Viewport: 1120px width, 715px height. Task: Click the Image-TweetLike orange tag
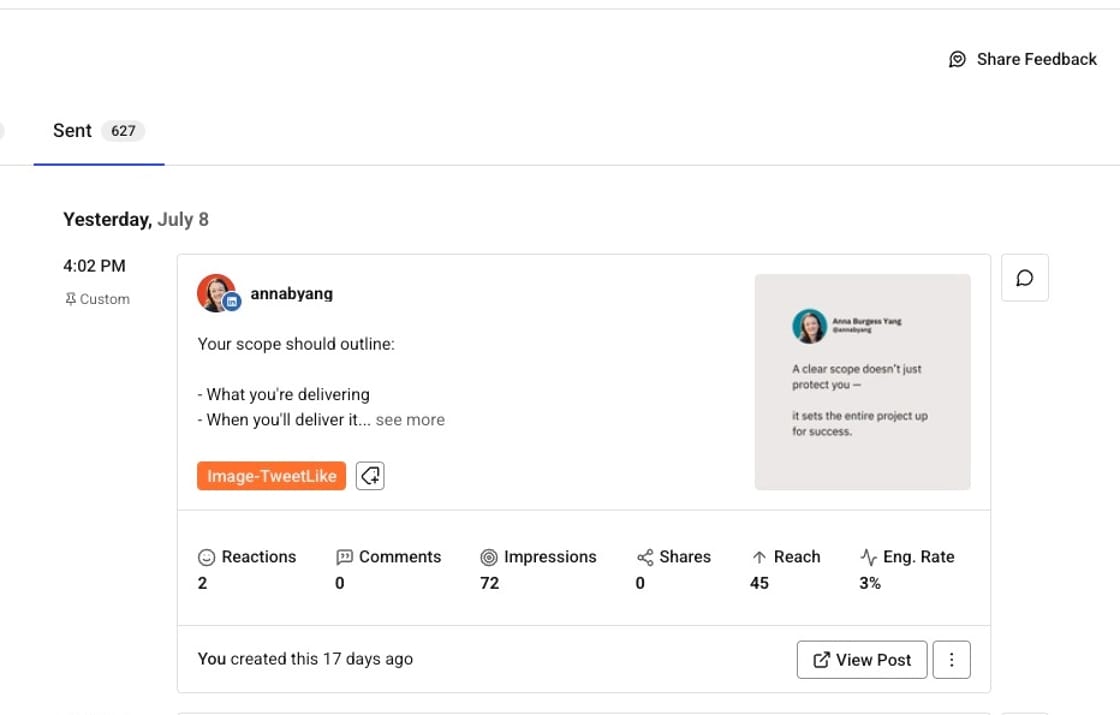[x=271, y=476]
